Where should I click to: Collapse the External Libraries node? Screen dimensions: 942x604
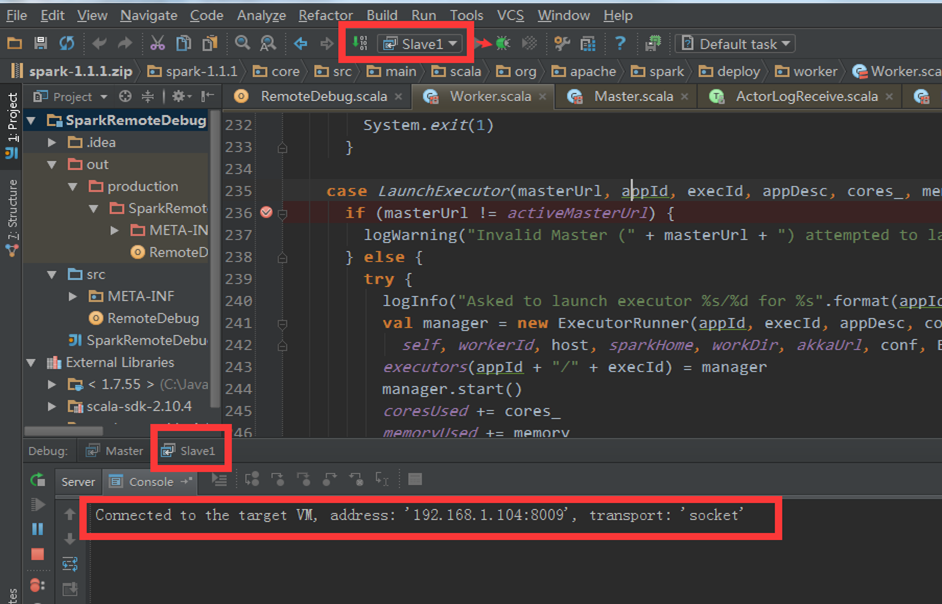point(31,362)
